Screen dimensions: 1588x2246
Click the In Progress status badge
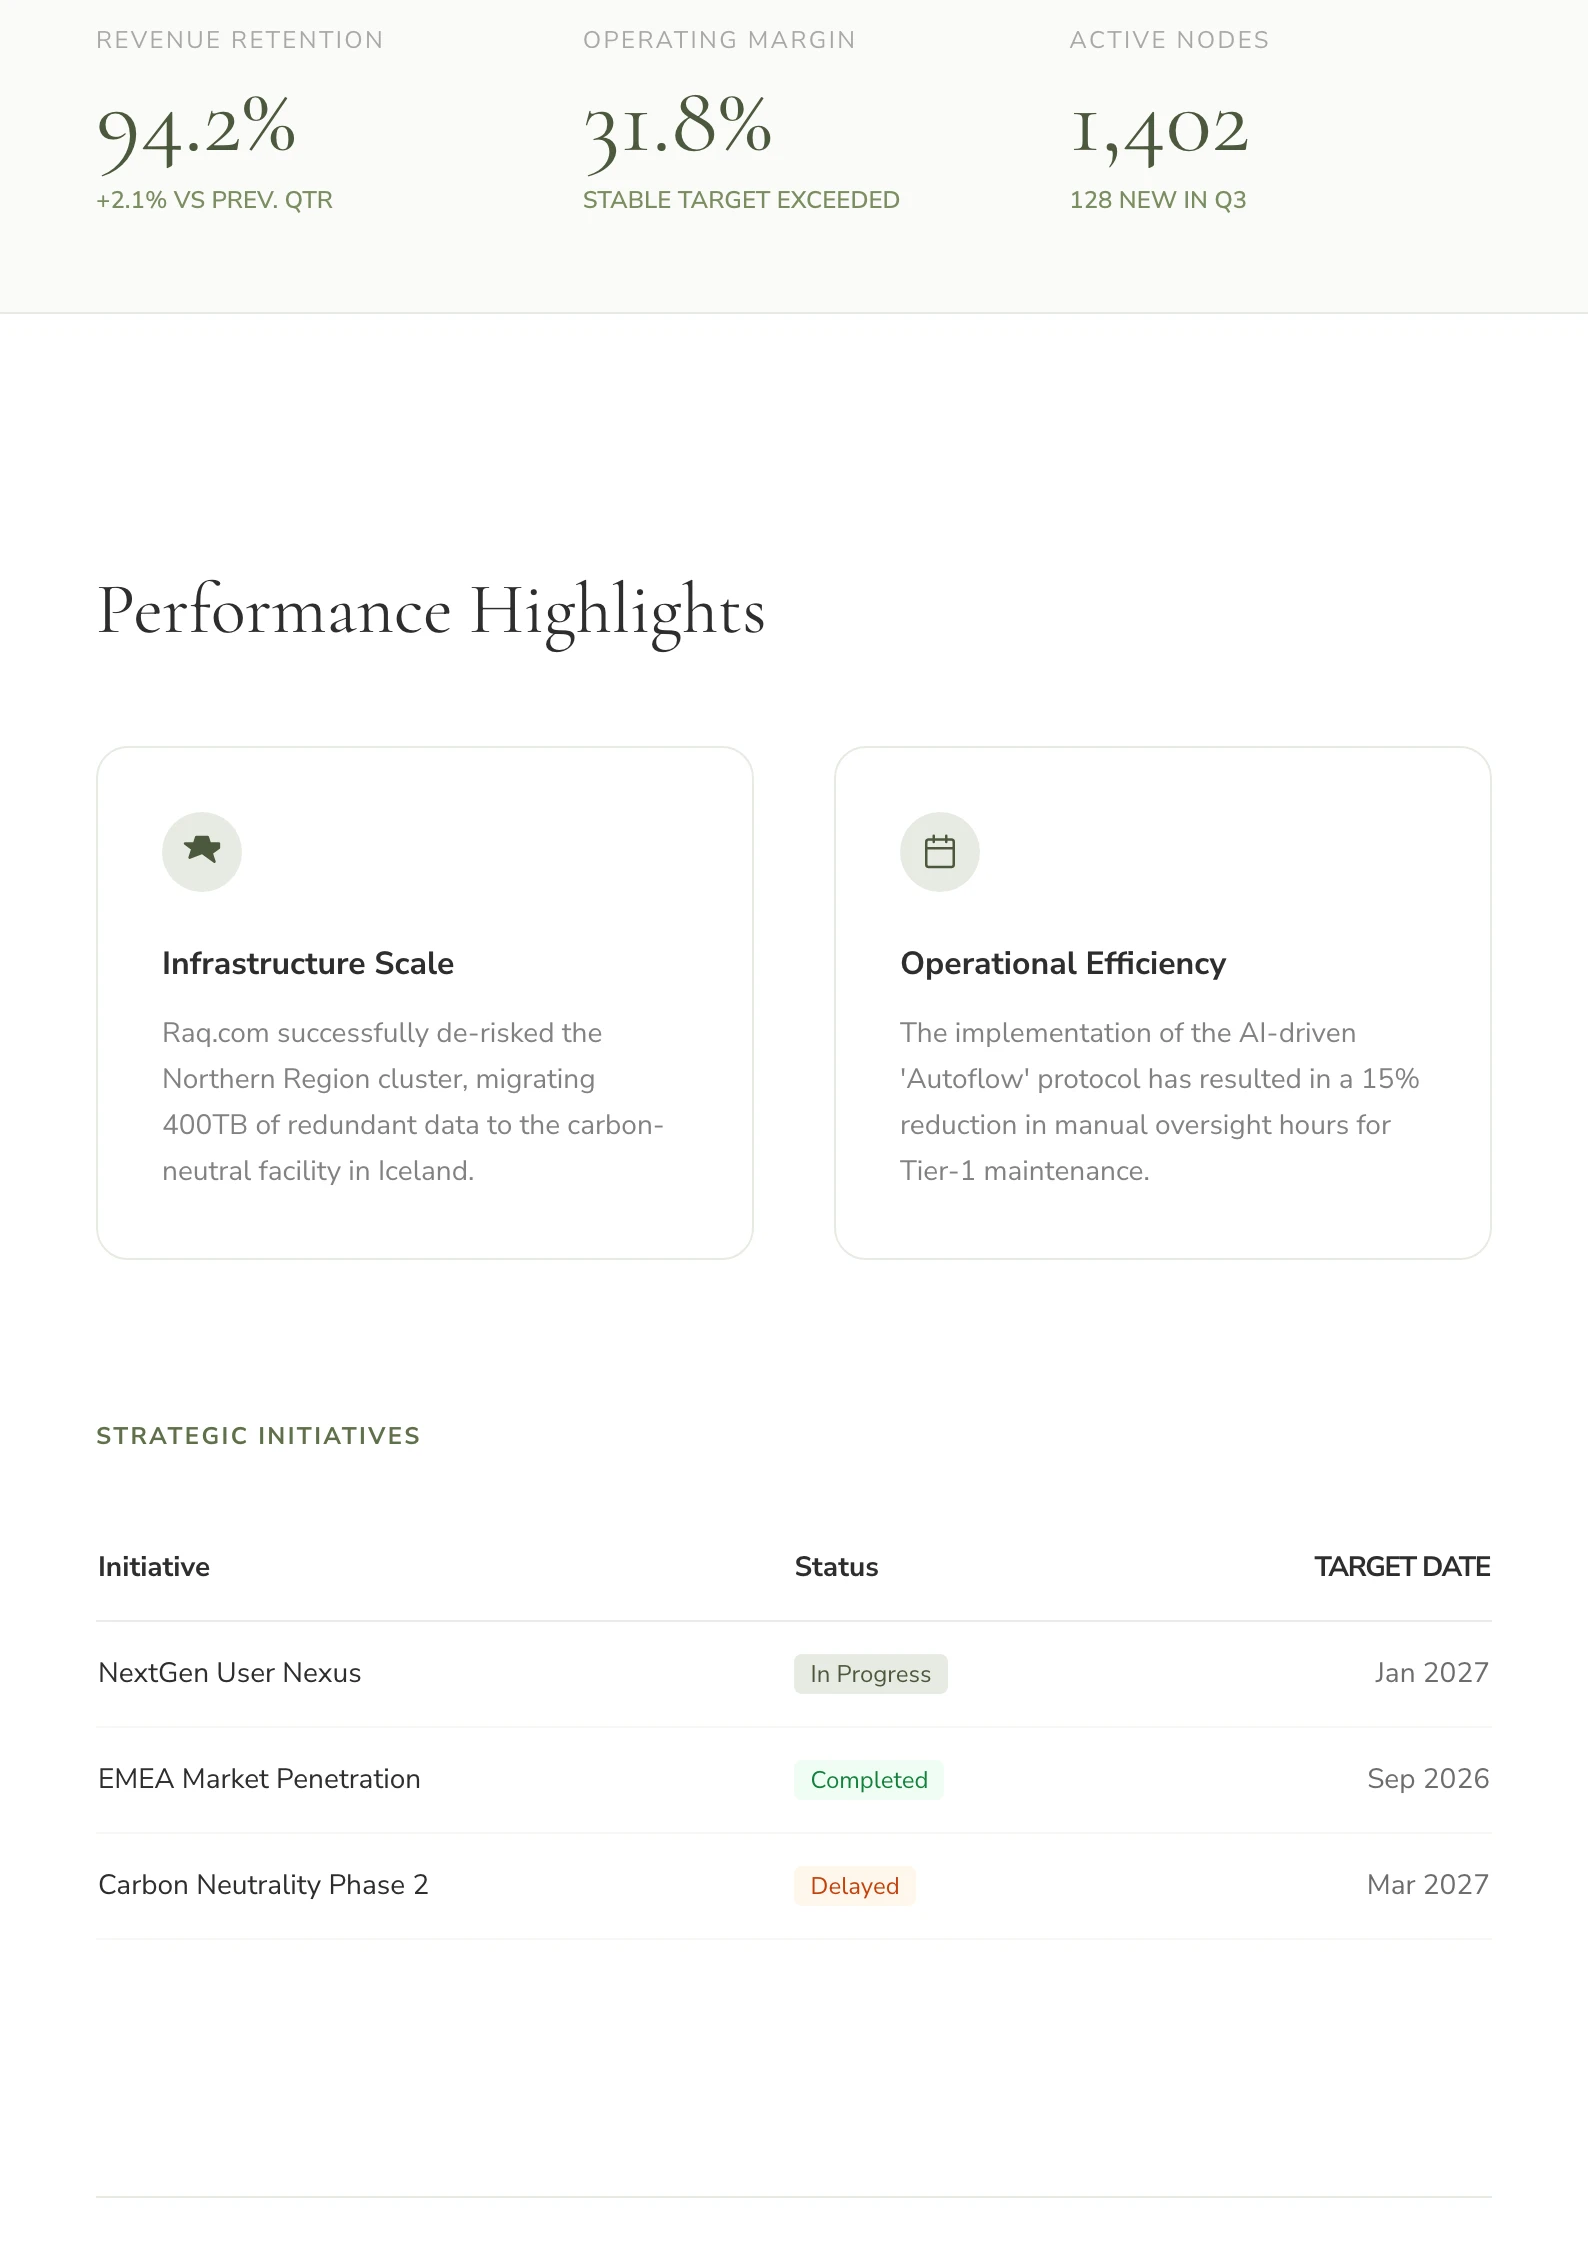click(870, 1674)
